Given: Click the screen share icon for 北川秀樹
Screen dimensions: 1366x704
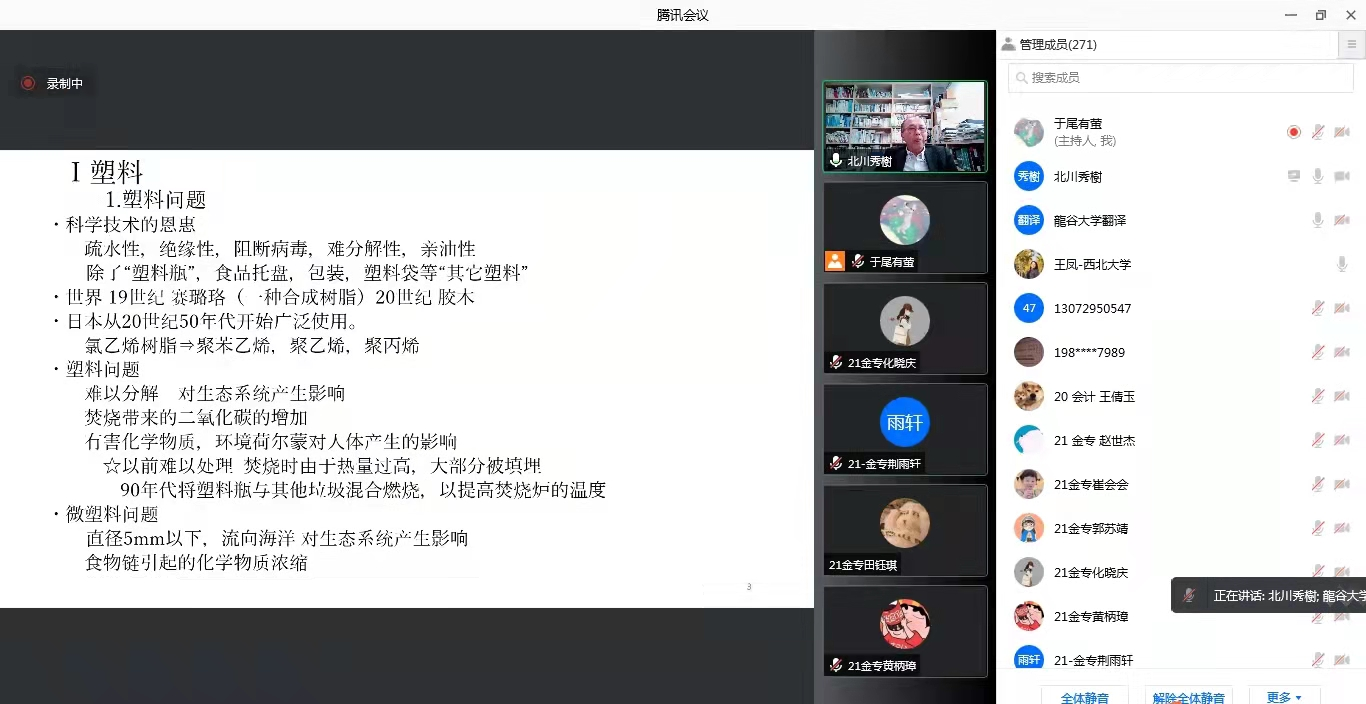Looking at the screenshot, I should [1294, 176].
